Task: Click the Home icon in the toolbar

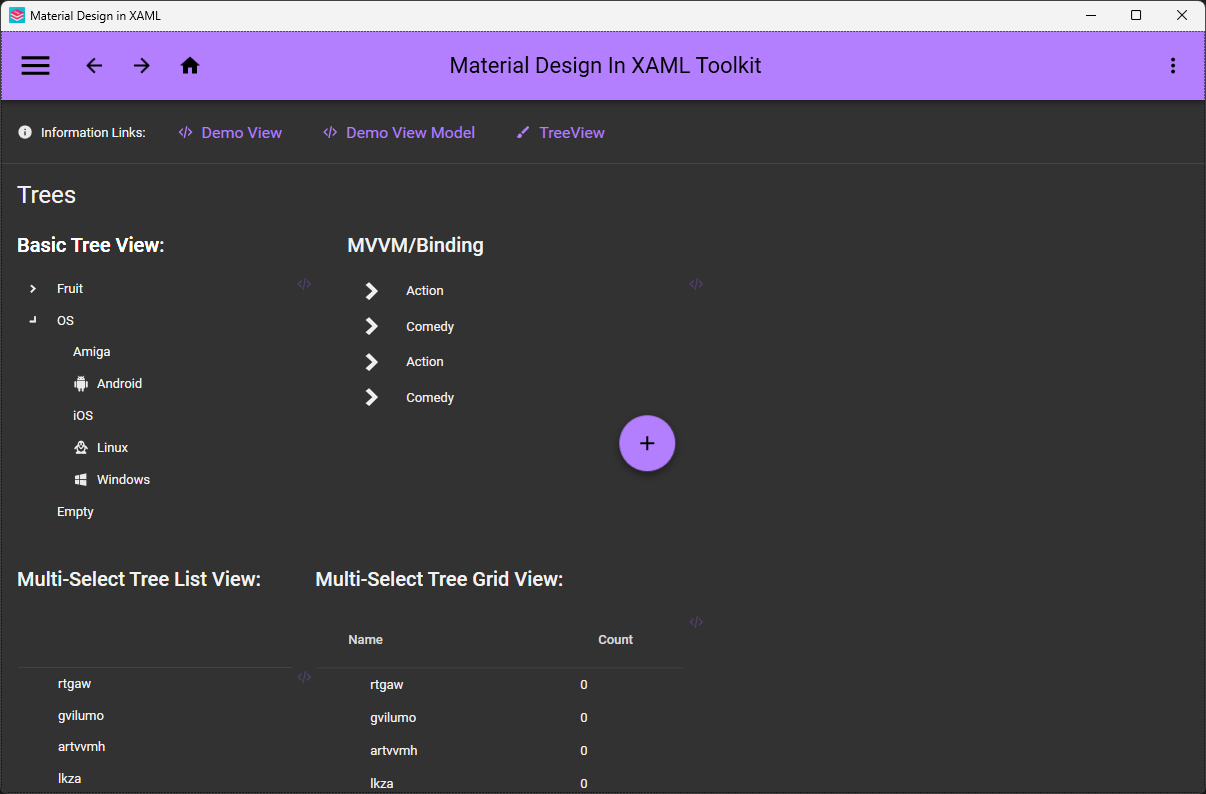Action: (x=190, y=66)
